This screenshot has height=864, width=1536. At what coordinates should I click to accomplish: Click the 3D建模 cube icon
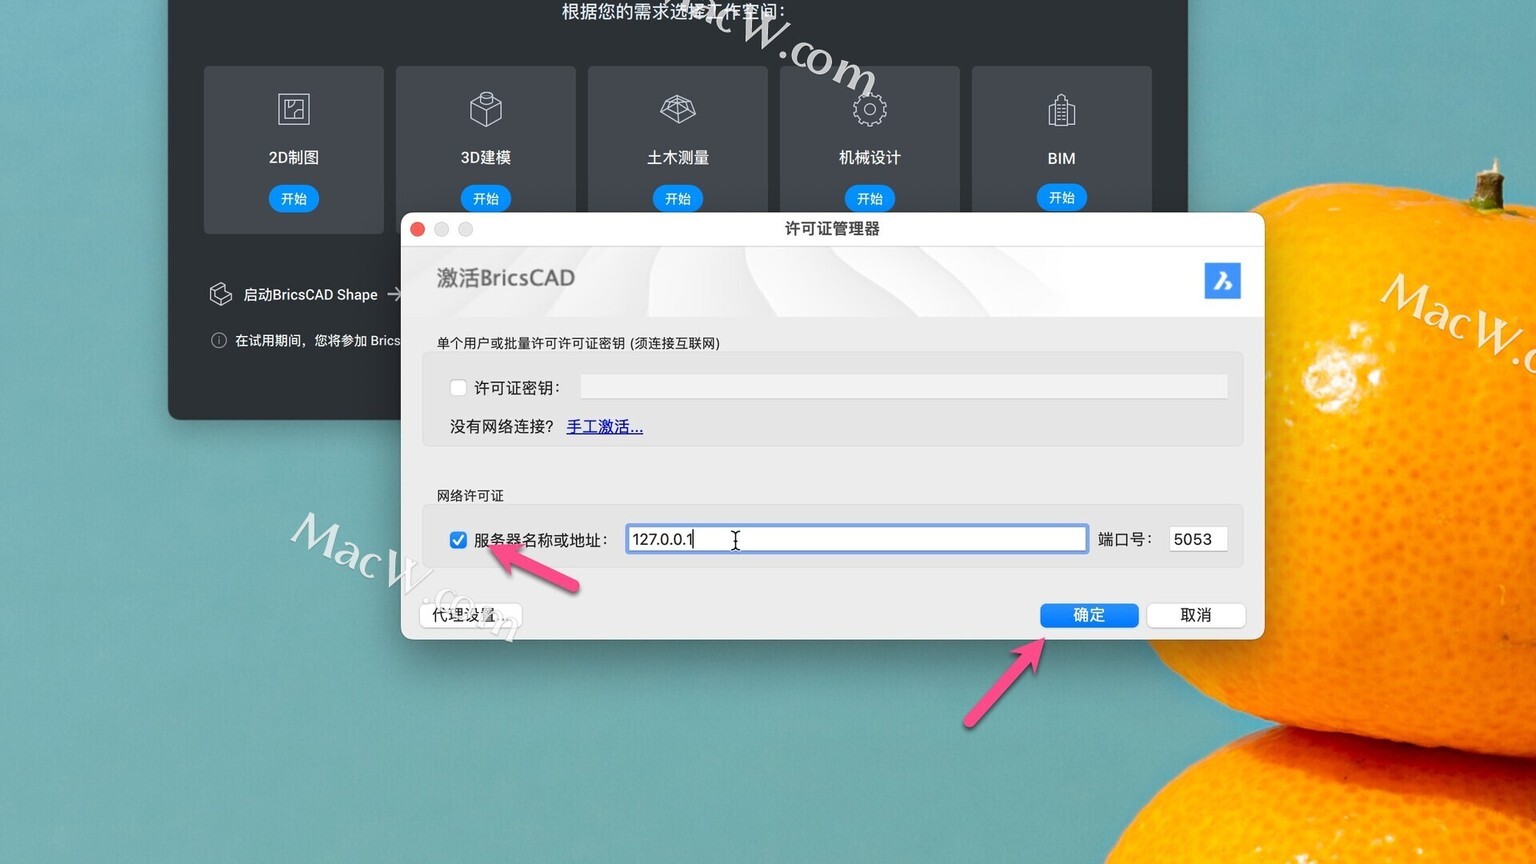click(x=486, y=109)
